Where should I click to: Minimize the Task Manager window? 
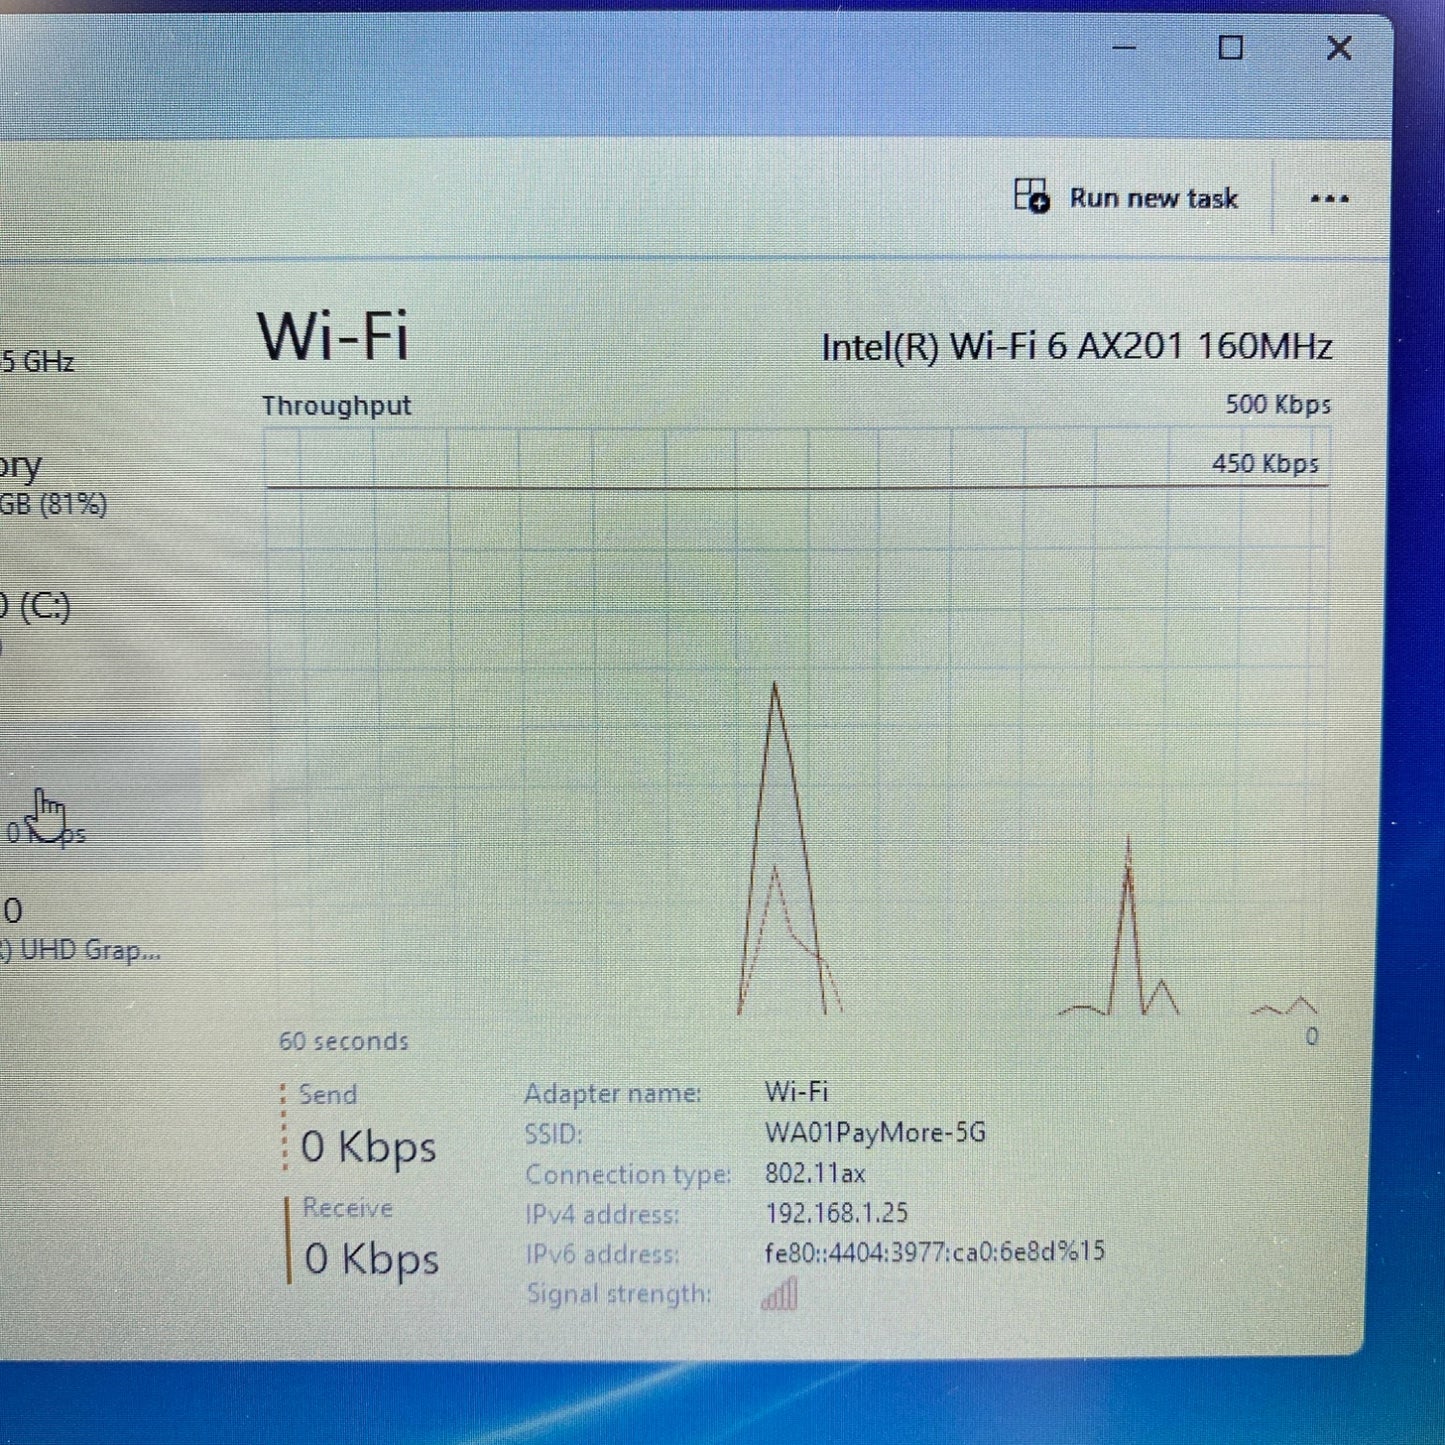[x=1124, y=48]
